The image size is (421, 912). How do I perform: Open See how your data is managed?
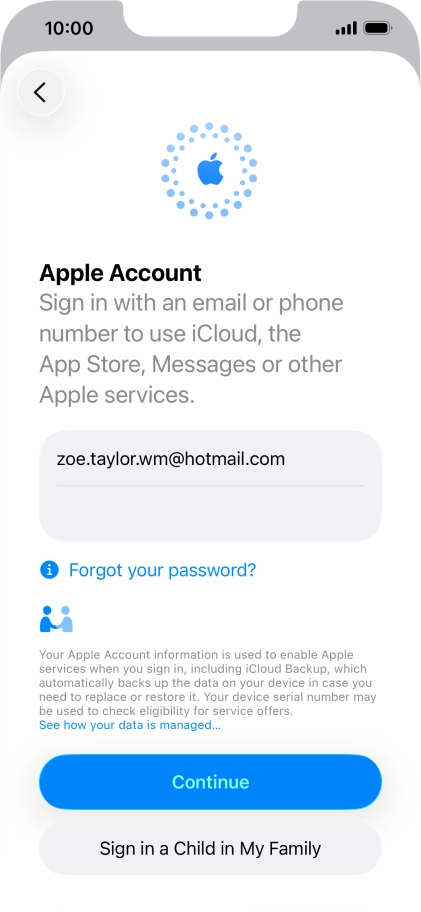(130, 725)
